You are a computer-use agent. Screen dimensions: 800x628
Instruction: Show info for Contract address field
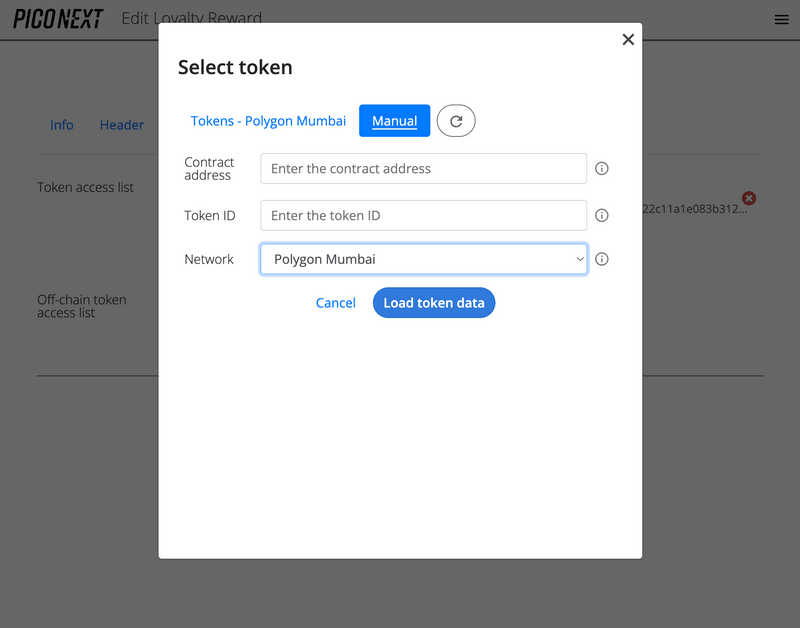[602, 169]
